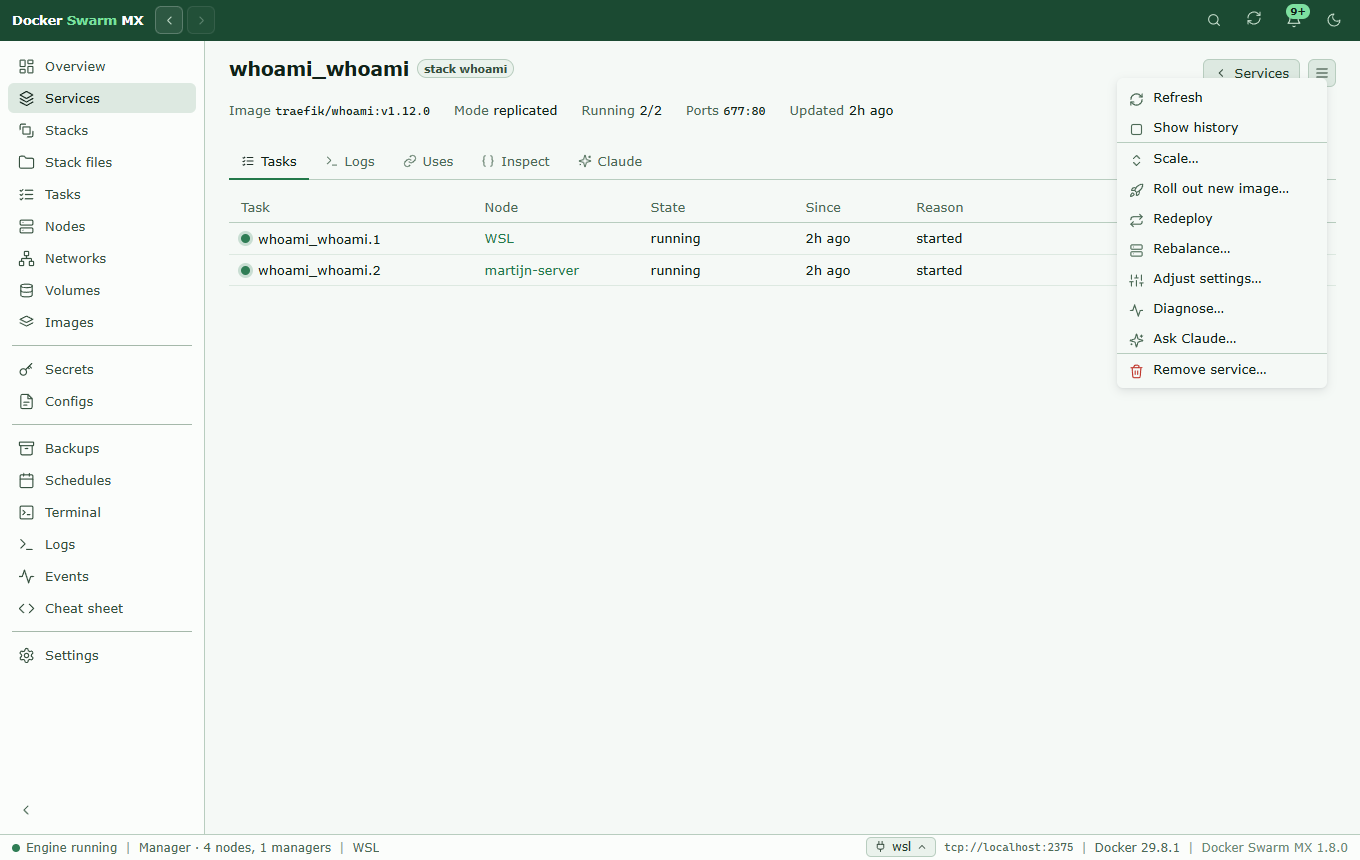
Task: Open notifications bell with 9+ badge
Action: [x=1294, y=19]
